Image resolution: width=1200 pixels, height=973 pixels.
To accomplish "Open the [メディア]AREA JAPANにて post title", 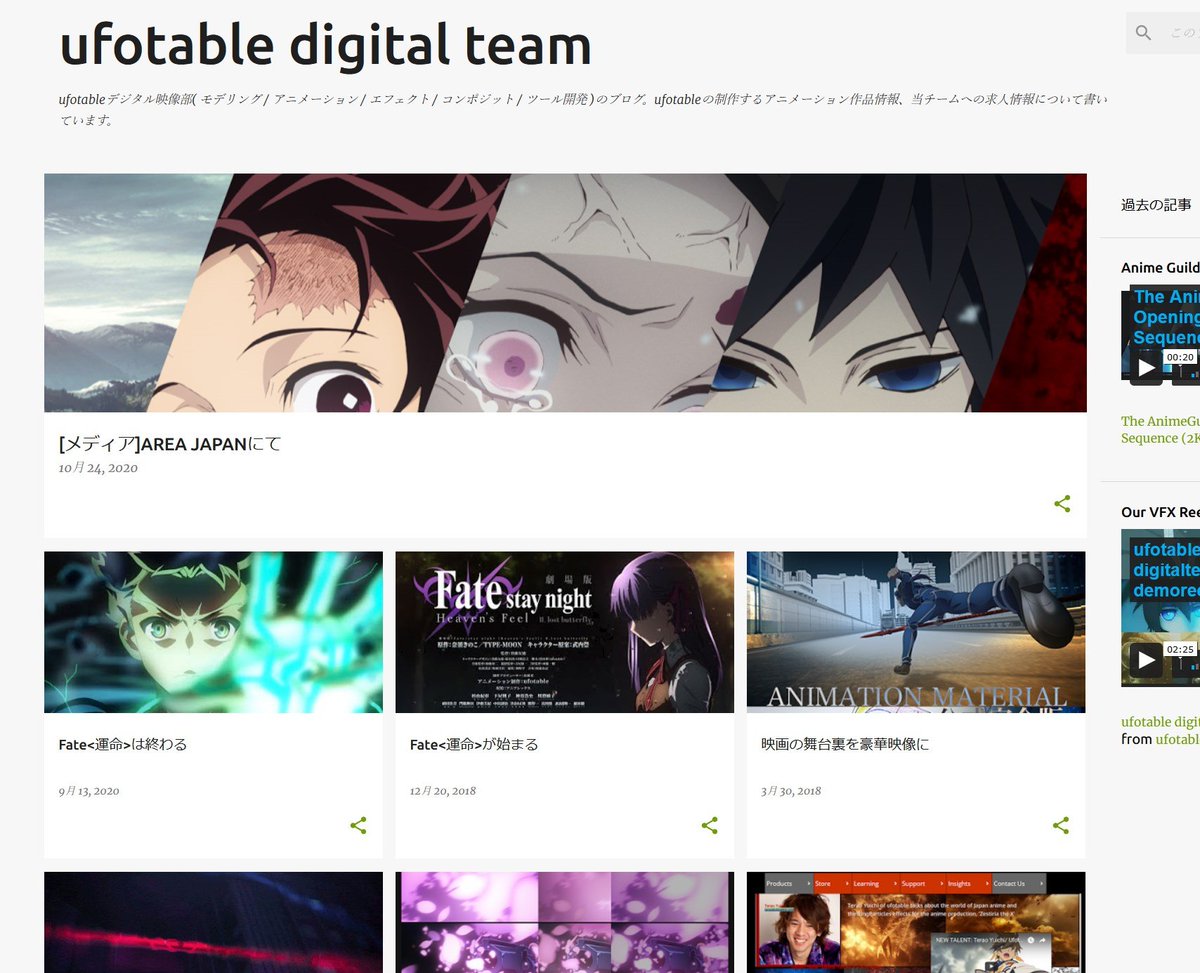I will coord(170,443).
